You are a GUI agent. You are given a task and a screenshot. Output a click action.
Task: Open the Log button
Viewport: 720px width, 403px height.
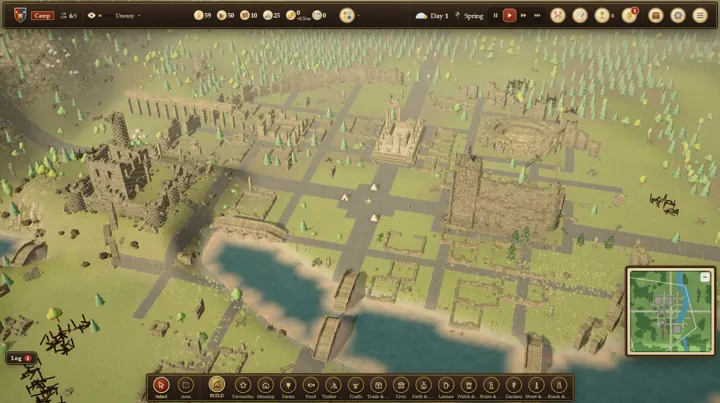click(x=21, y=358)
